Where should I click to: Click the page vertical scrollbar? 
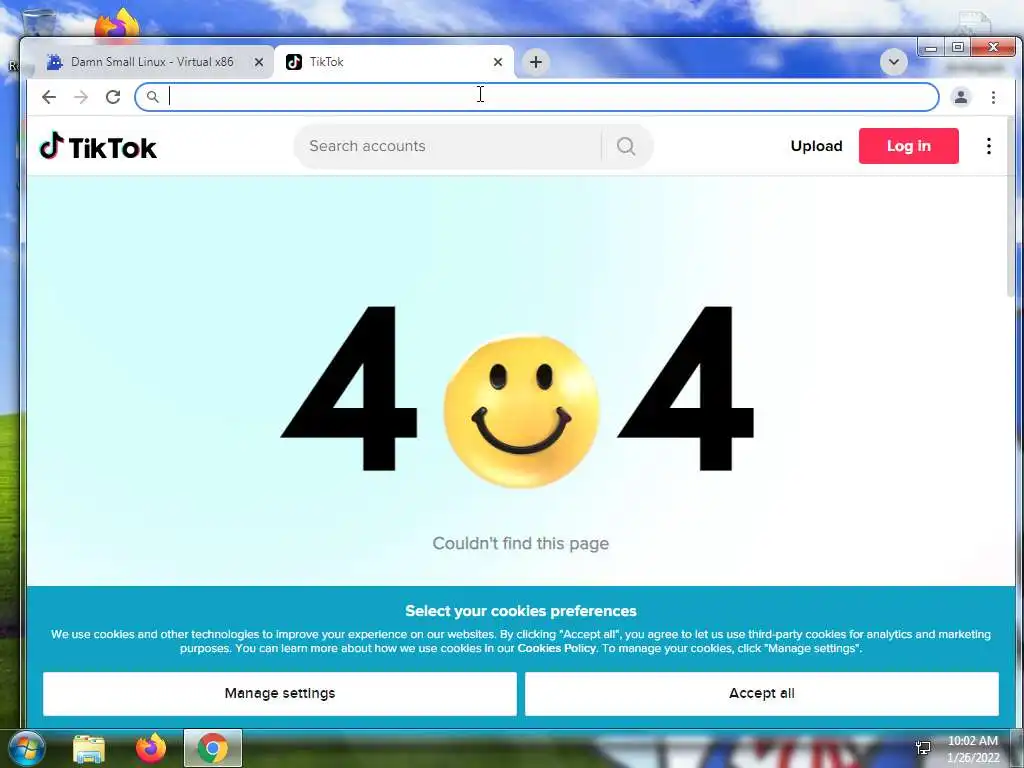pyautogui.click(x=1012, y=209)
